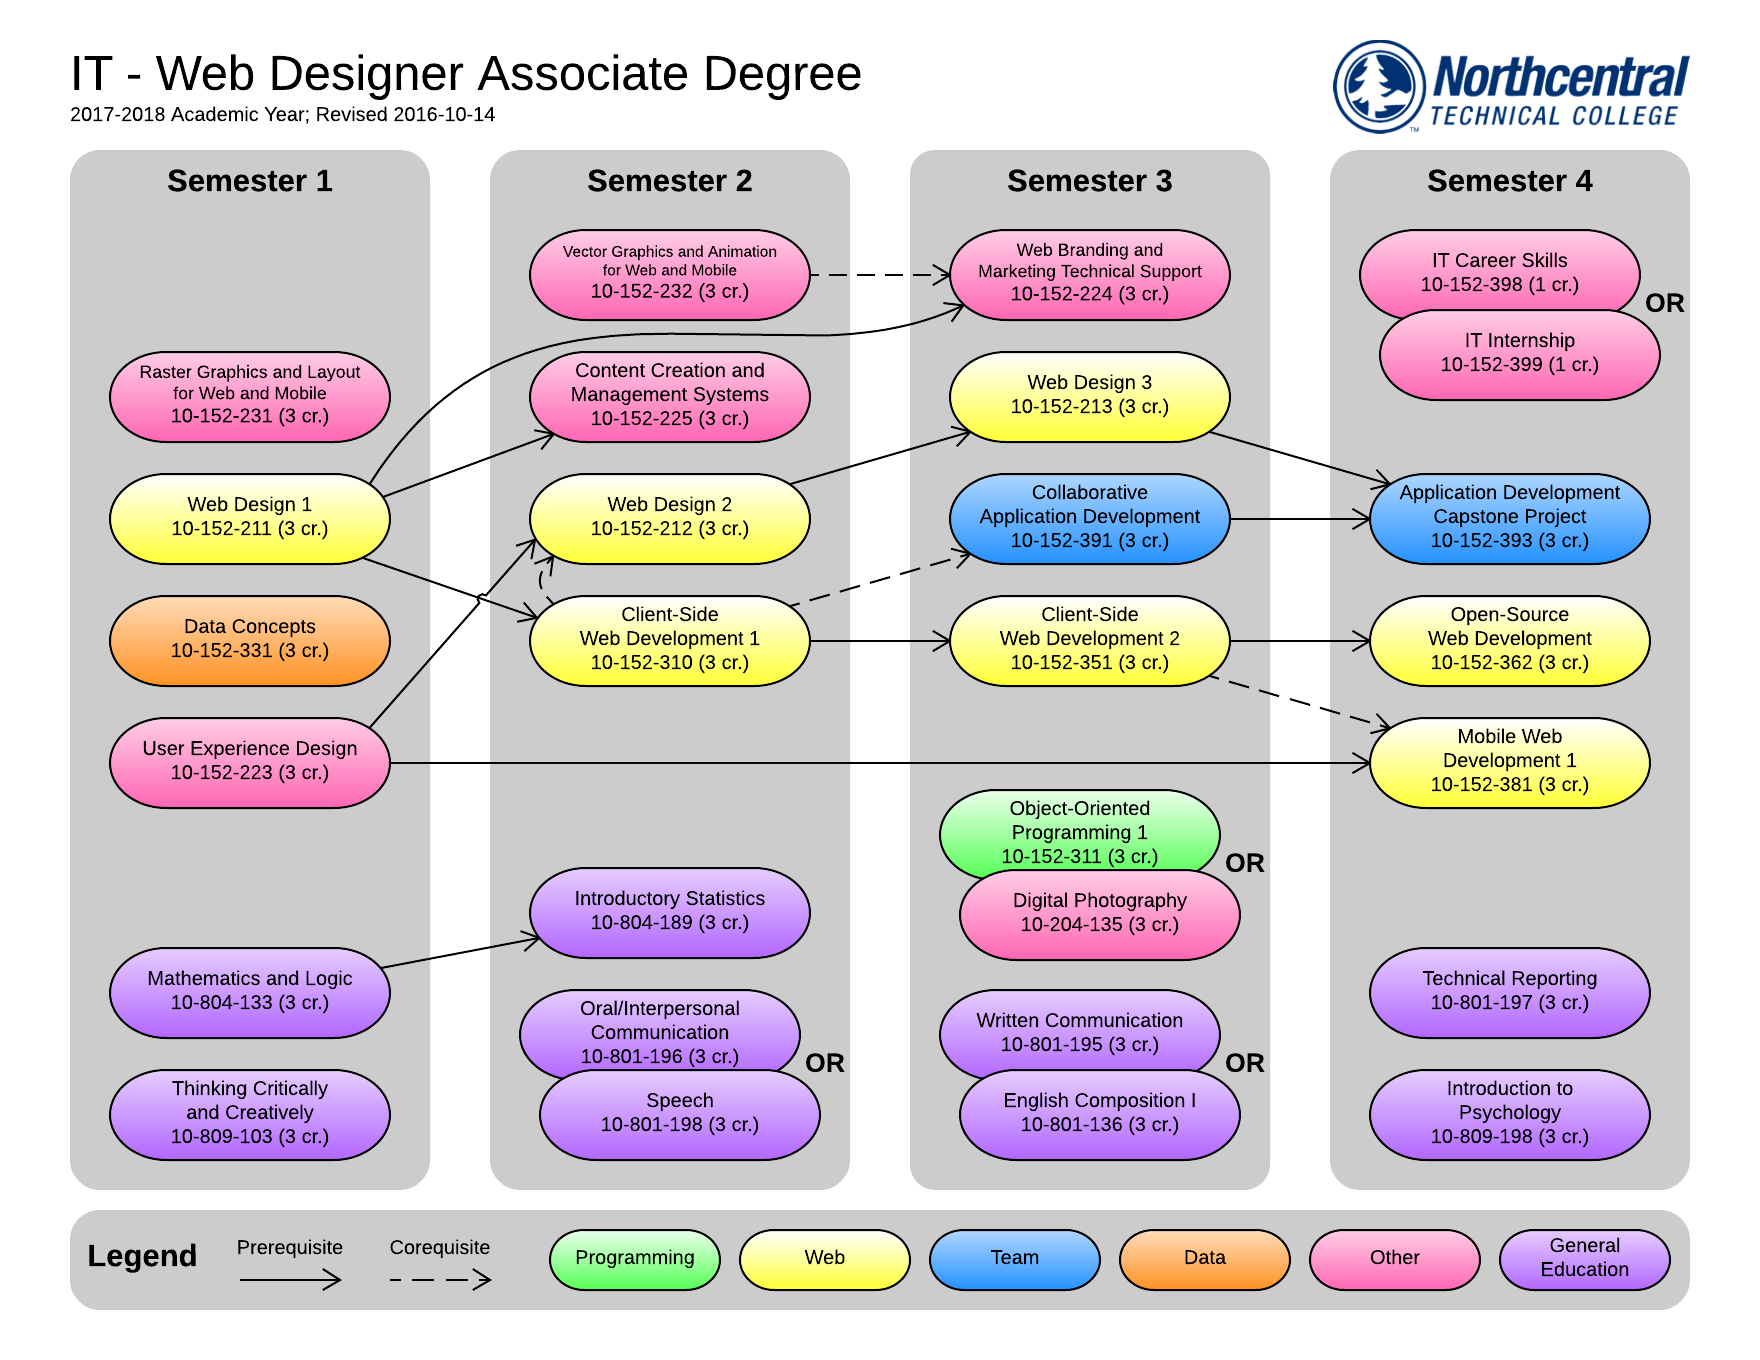
Task: Select Mobile Web Development 1 node
Action: pyautogui.click(x=1509, y=762)
